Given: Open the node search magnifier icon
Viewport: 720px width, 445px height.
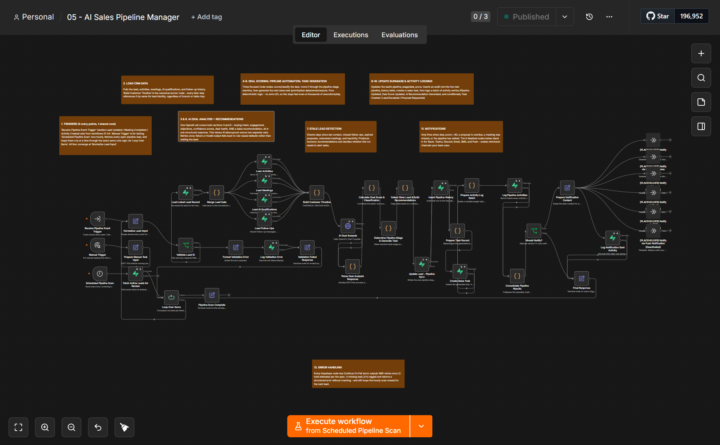Looking at the screenshot, I should 701,78.
